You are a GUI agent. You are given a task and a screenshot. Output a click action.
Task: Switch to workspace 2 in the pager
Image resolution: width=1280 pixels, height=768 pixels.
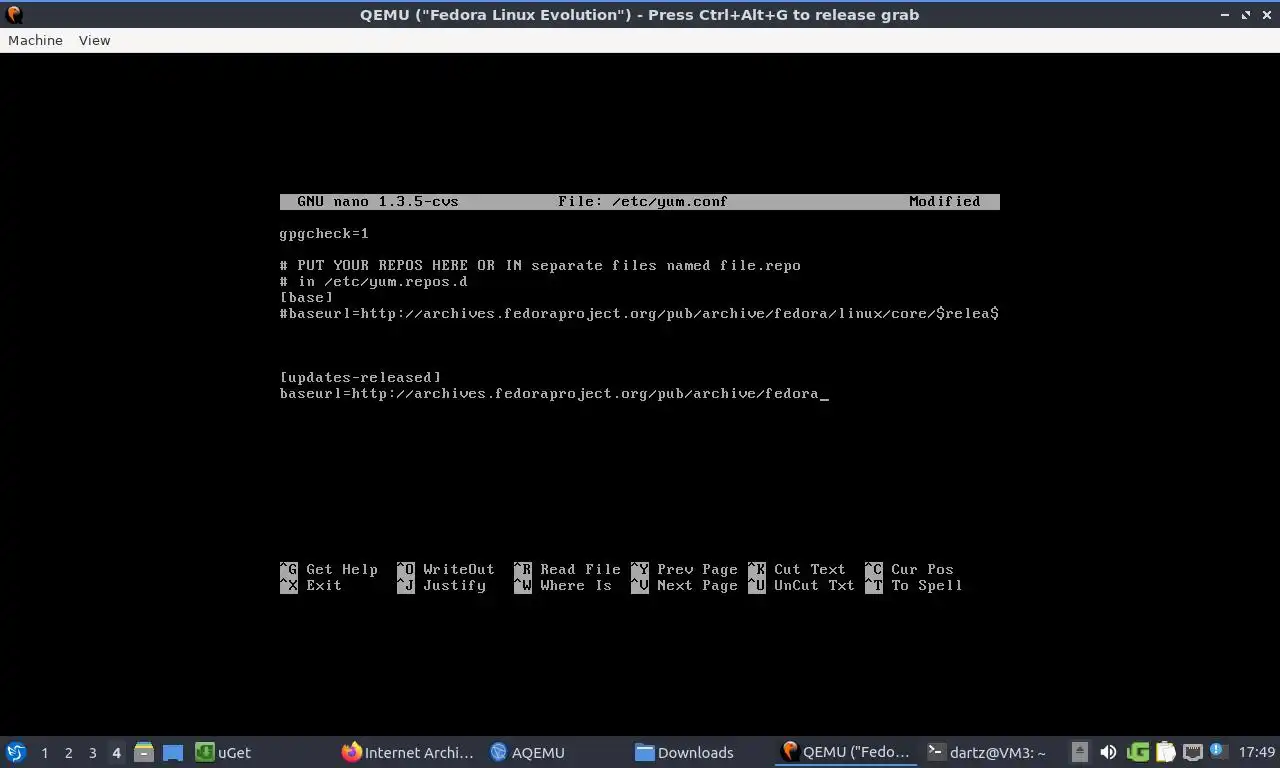(x=68, y=753)
